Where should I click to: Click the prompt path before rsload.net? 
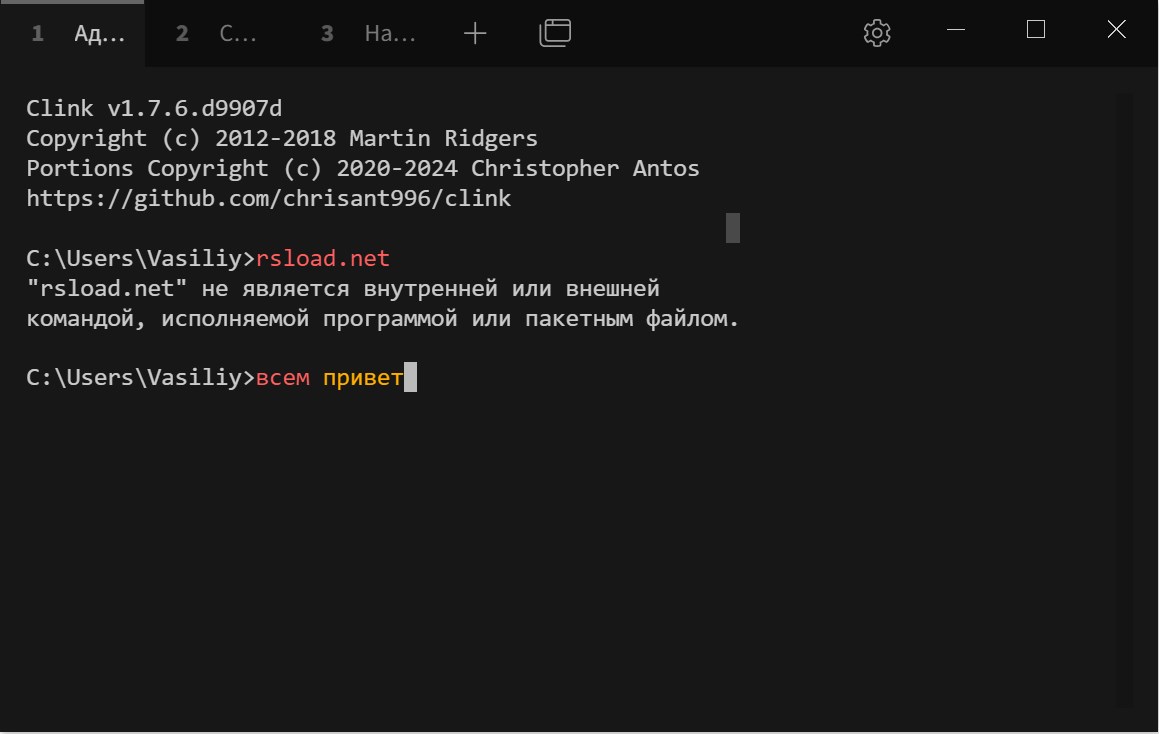(x=140, y=259)
